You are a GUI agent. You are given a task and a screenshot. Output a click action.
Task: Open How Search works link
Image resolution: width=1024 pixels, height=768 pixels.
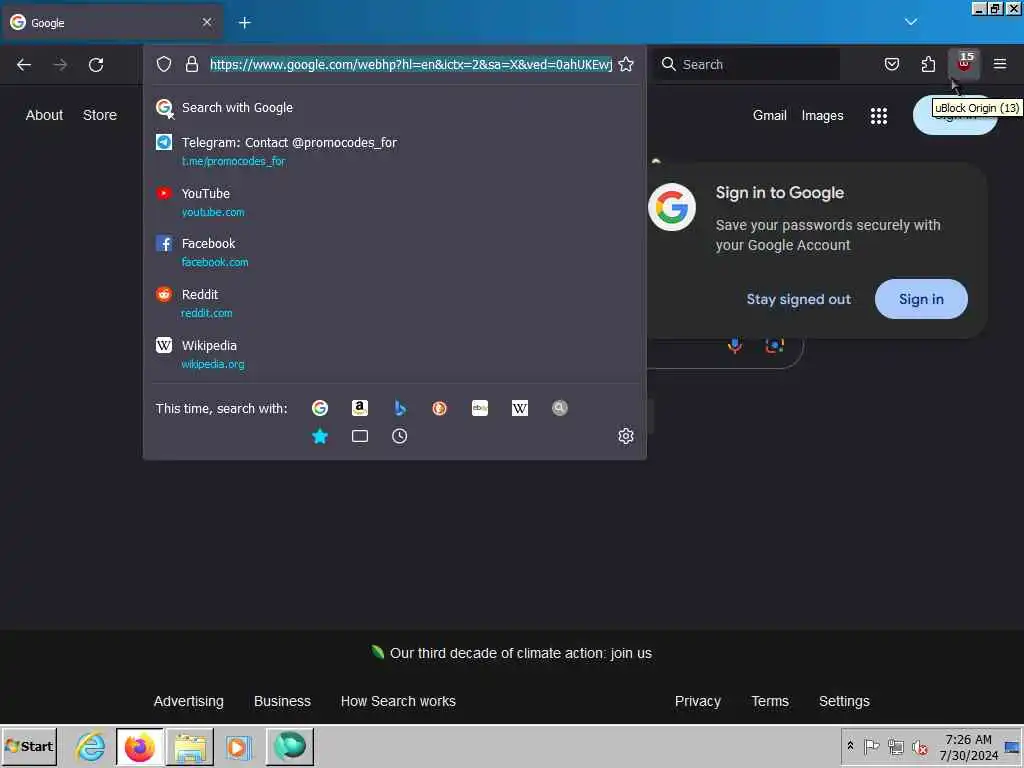coord(398,701)
